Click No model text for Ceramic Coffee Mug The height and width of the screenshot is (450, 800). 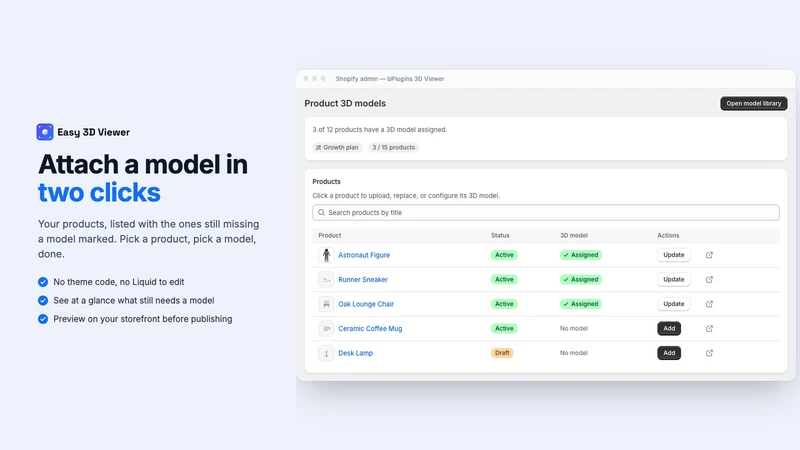tap(573, 329)
